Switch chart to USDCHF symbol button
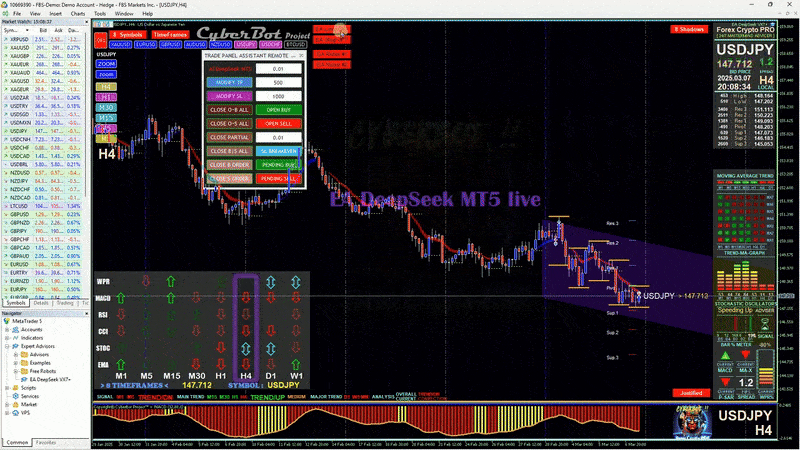 270,45
